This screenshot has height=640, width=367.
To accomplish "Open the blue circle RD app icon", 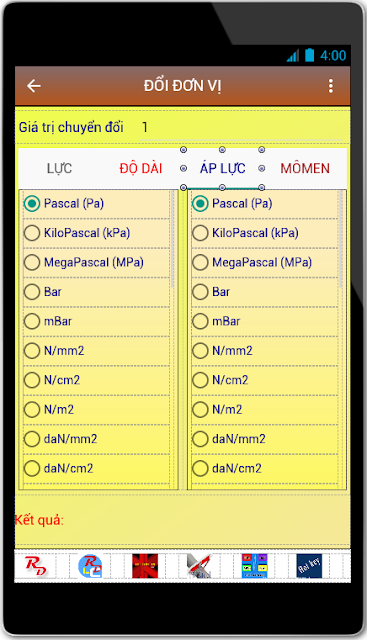I will pyautogui.click(x=90, y=566).
